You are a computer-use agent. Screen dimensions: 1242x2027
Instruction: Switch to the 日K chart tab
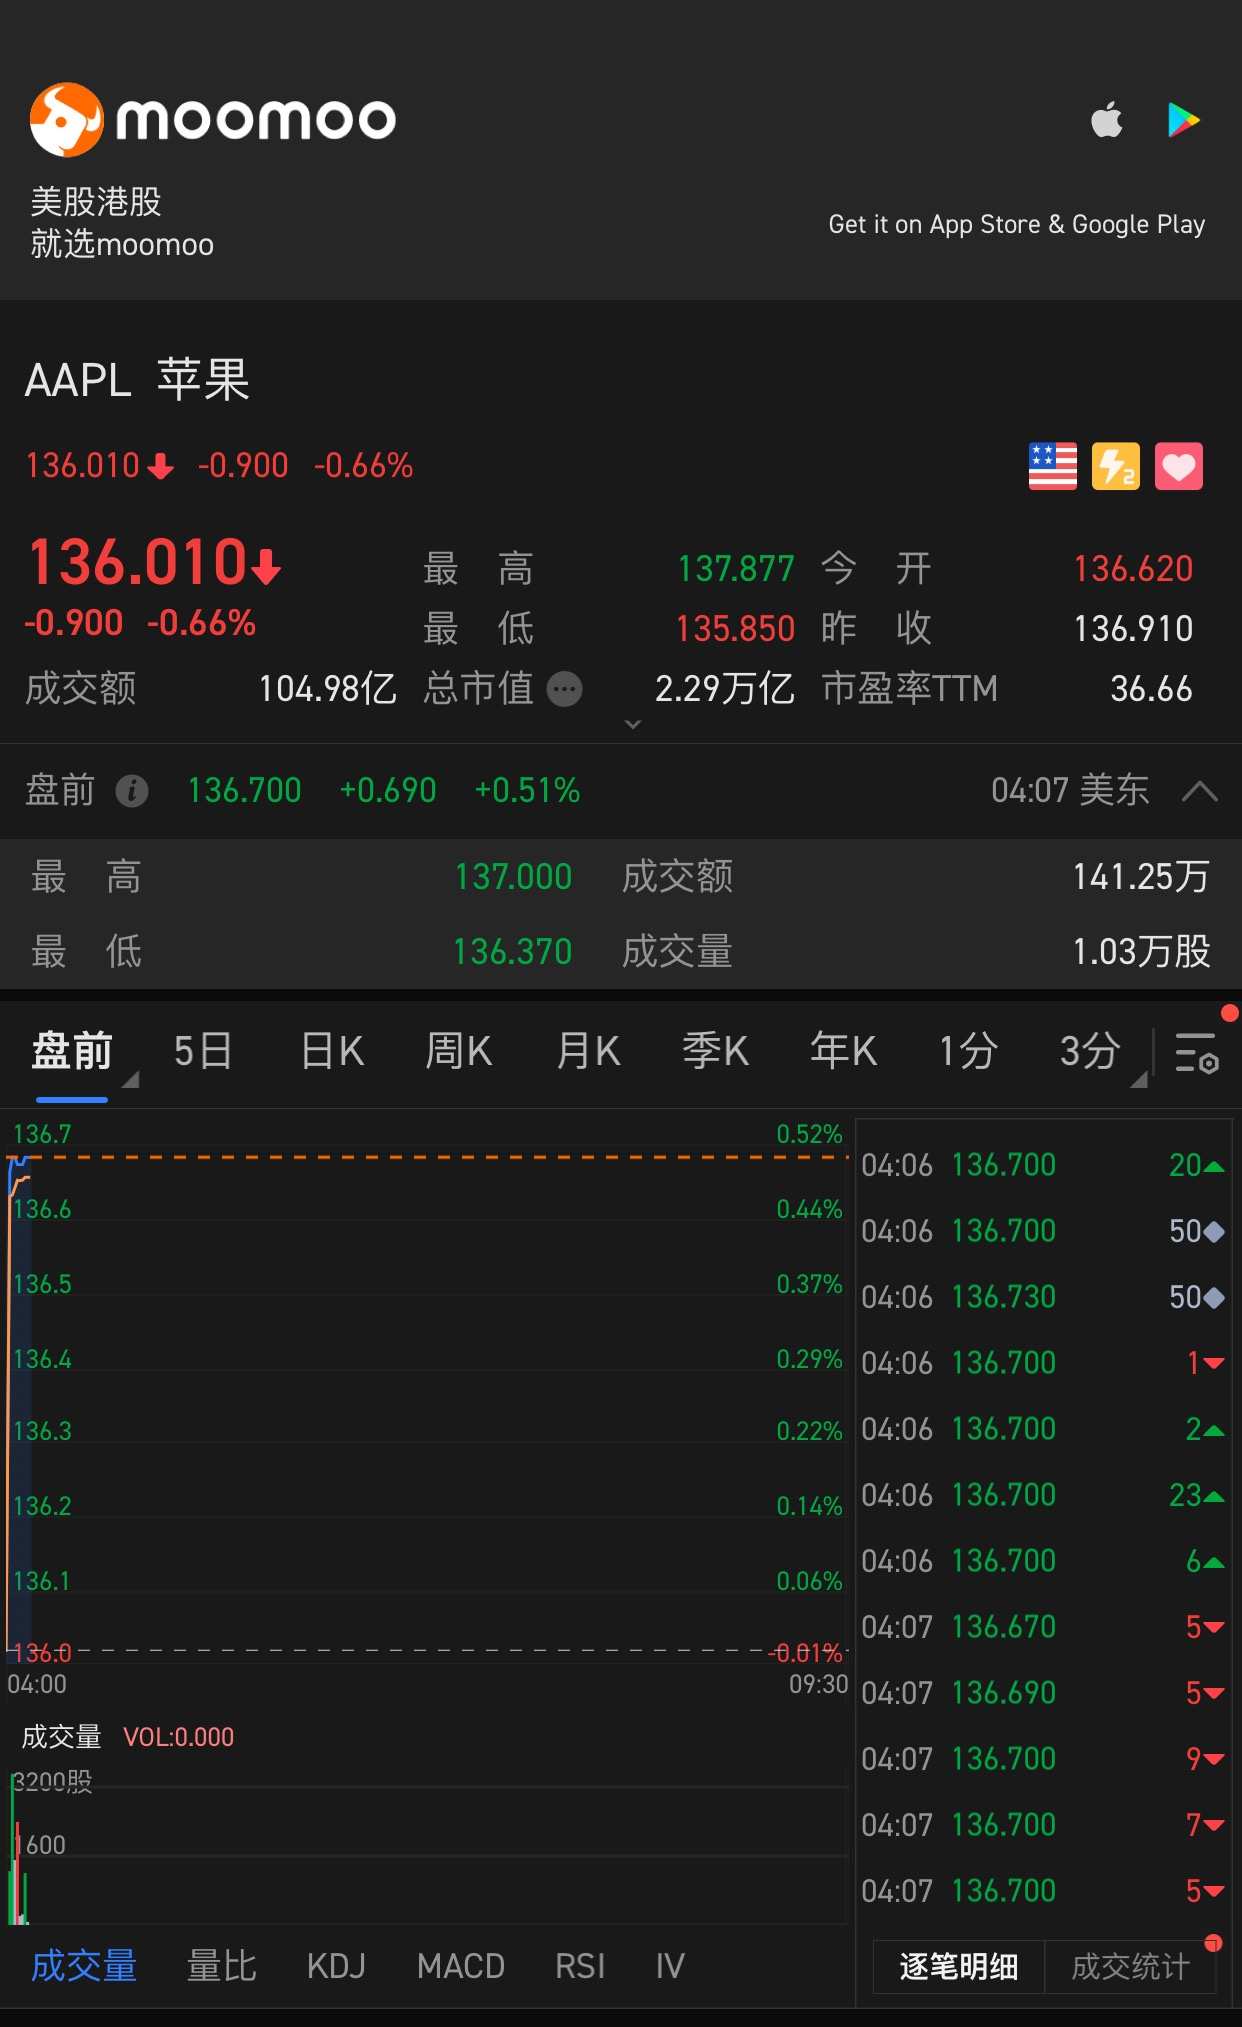(x=332, y=1051)
